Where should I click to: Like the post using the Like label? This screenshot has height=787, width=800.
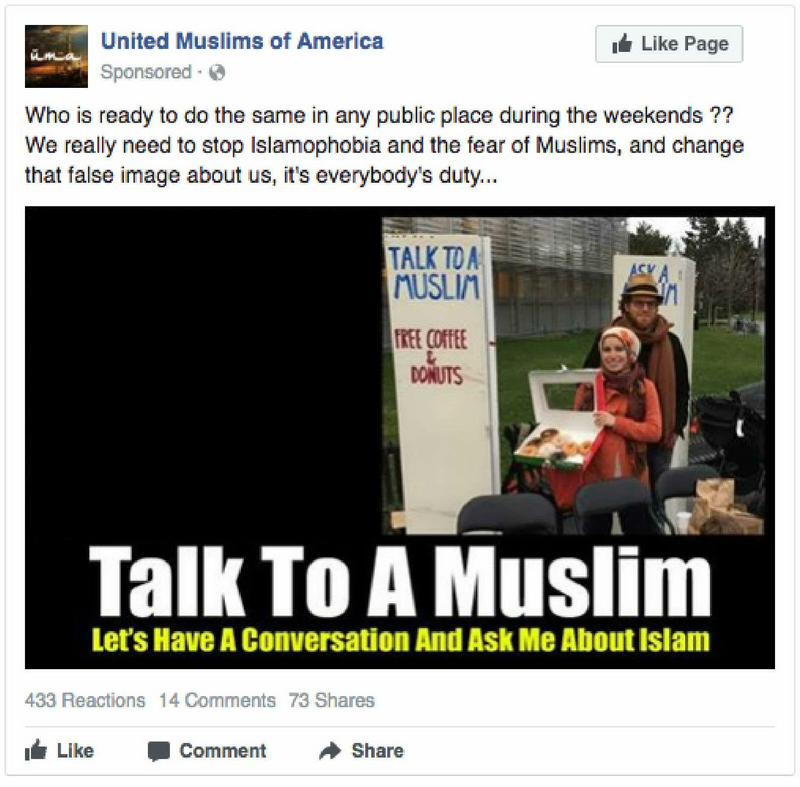coord(75,751)
